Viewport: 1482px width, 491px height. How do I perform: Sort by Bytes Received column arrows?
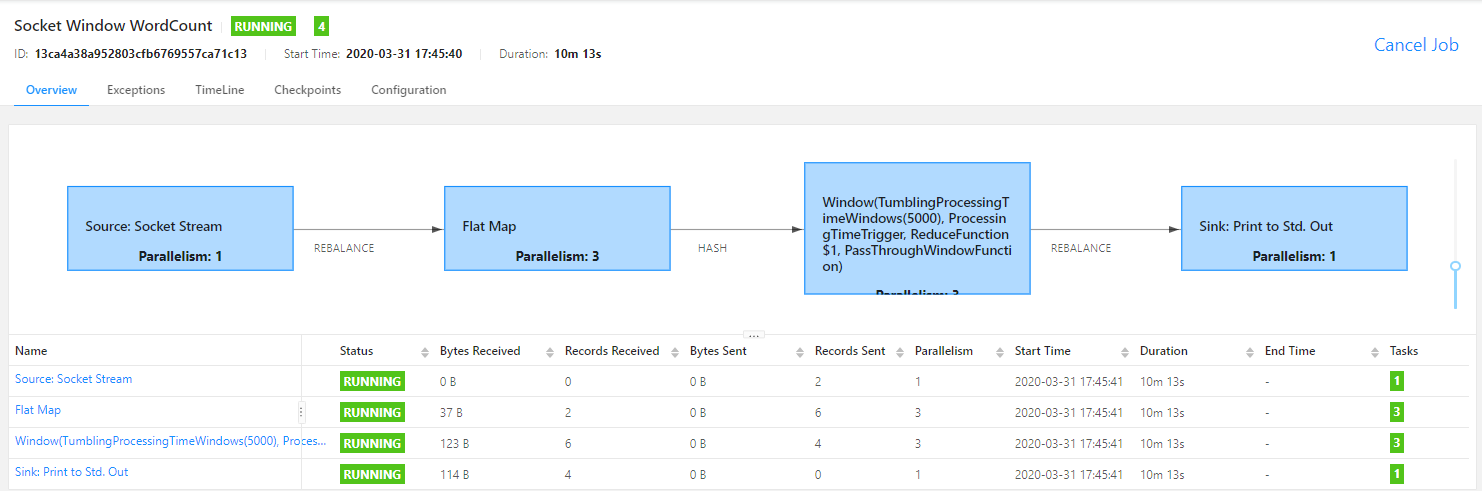coord(549,352)
